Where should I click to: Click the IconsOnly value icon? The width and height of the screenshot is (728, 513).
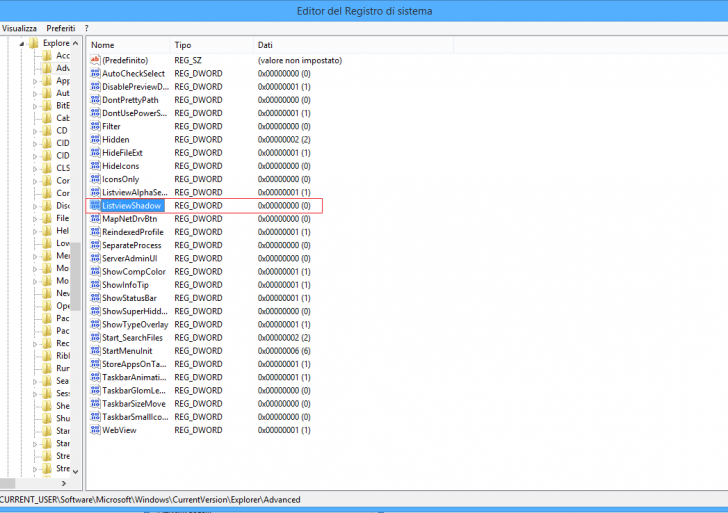click(95, 179)
